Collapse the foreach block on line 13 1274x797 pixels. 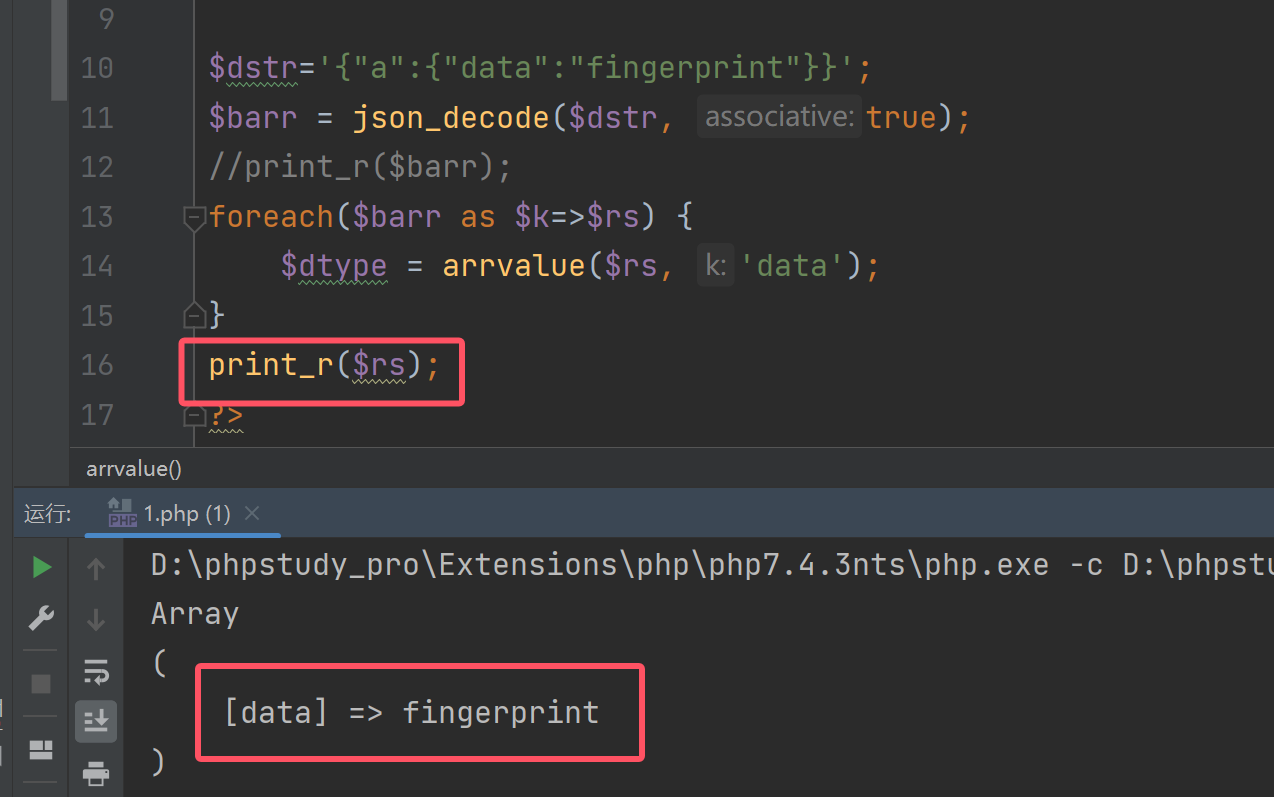pos(194,217)
